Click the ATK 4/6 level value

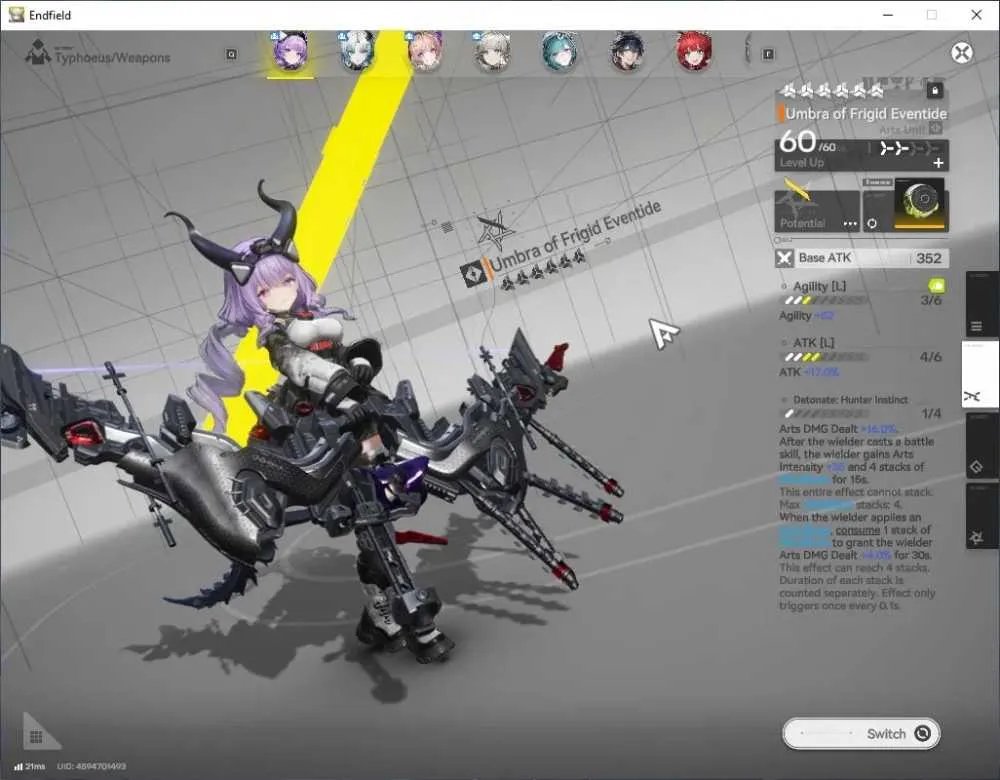pyautogui.click(x=930, y=357)
